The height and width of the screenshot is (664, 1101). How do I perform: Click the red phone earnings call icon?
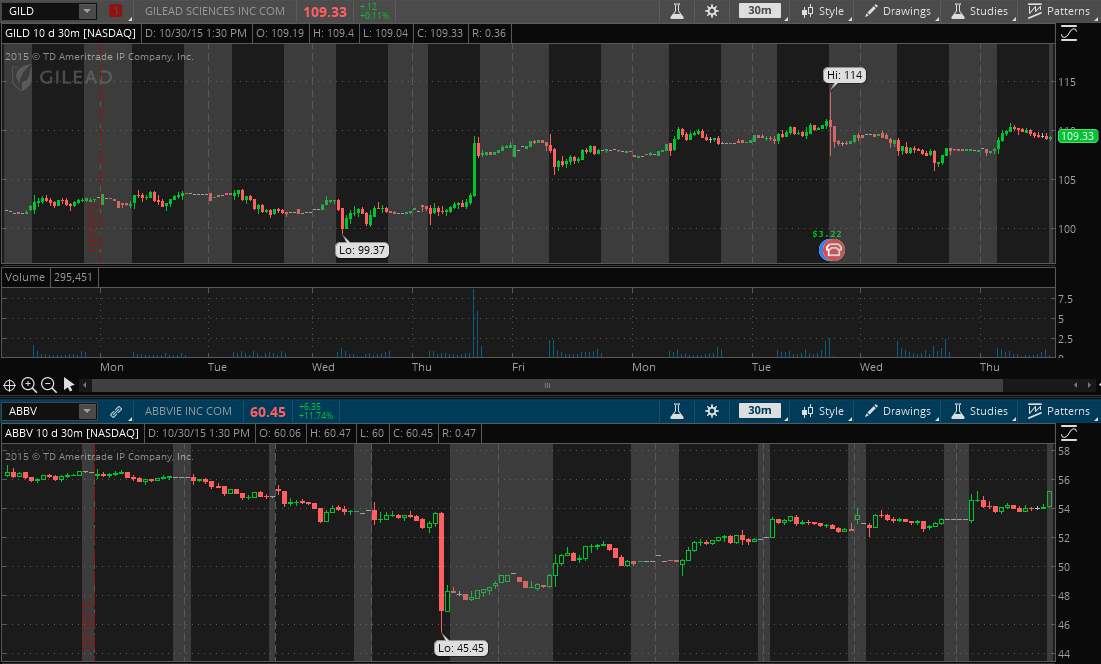tap(832, 249)
